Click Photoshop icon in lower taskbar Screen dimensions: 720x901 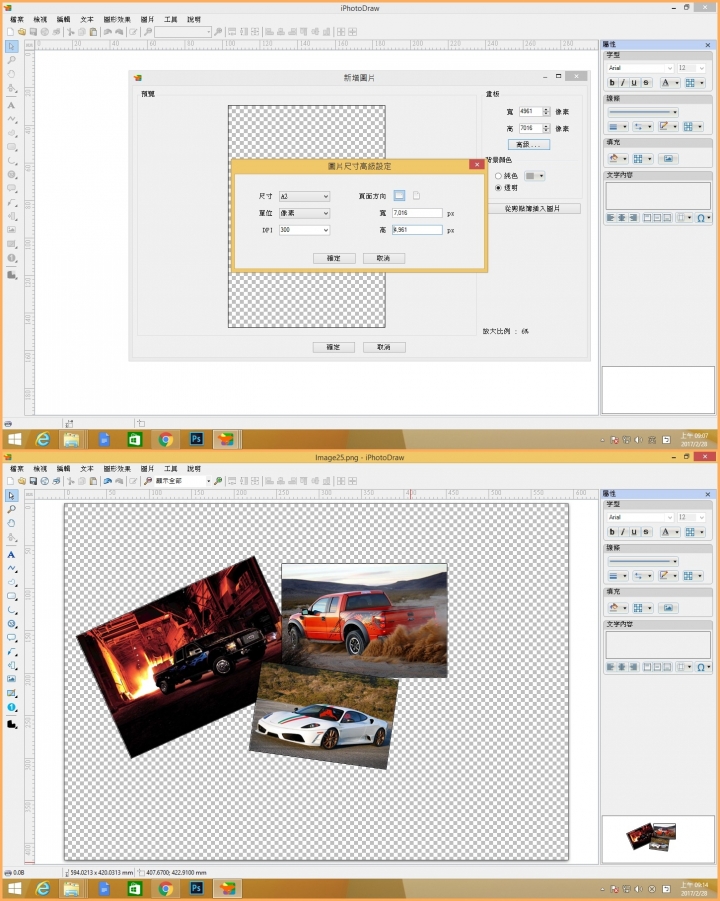196,888
